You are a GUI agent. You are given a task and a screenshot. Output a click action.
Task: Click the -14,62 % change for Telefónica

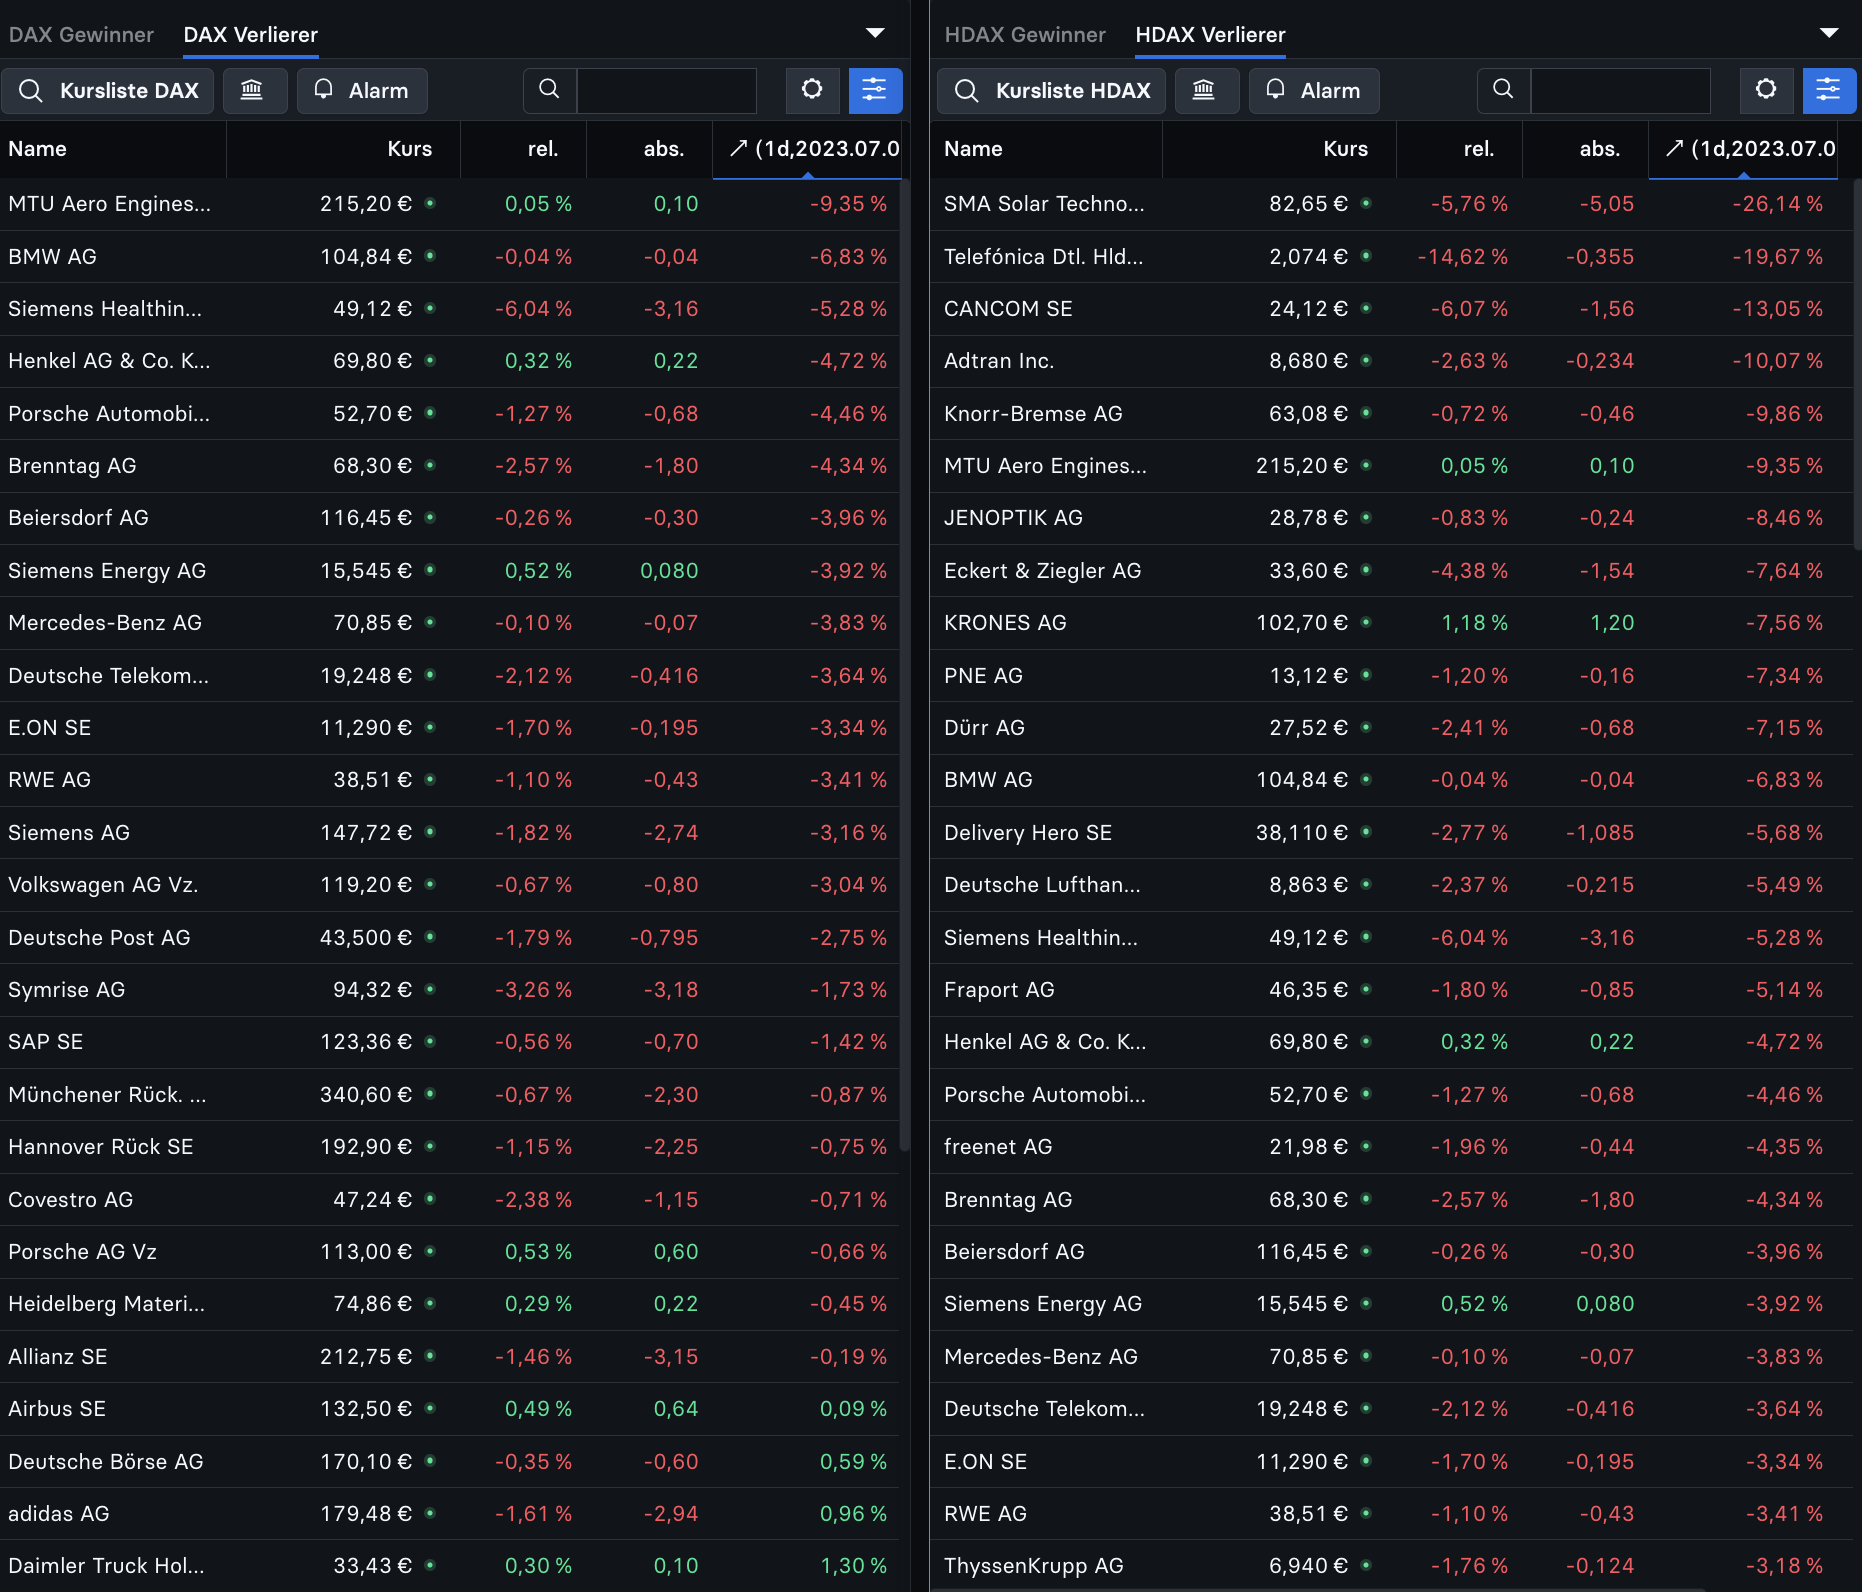pos(1463,257)
